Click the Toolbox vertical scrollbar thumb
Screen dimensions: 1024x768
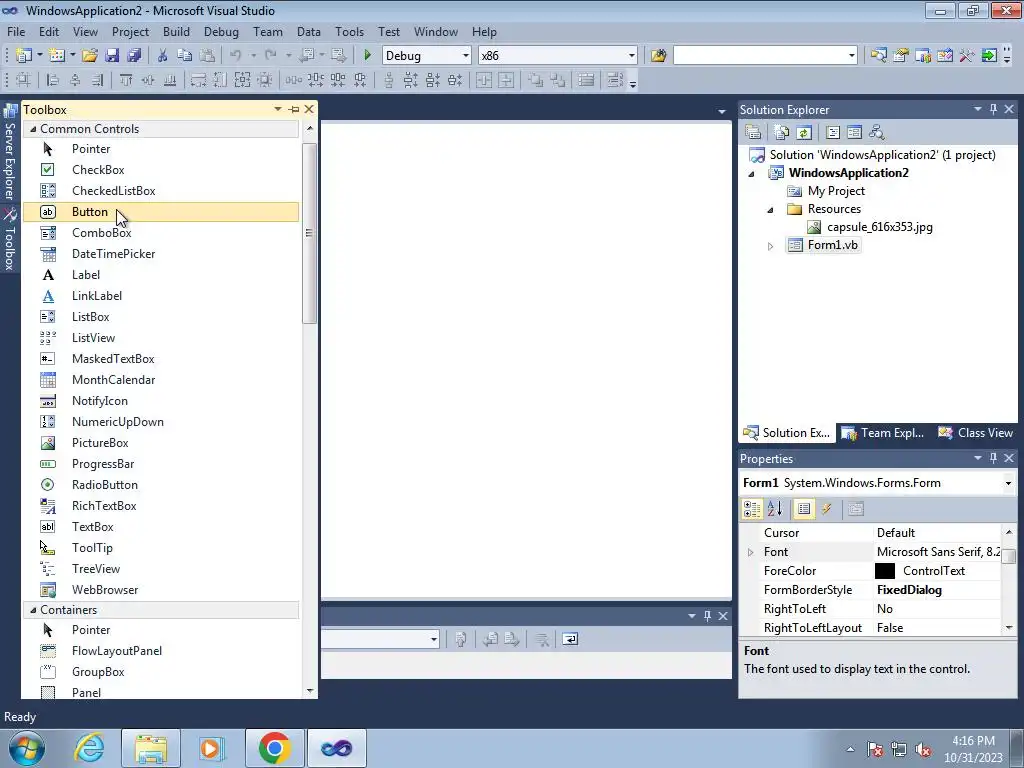pyautogui.click(x=309, y=233)
